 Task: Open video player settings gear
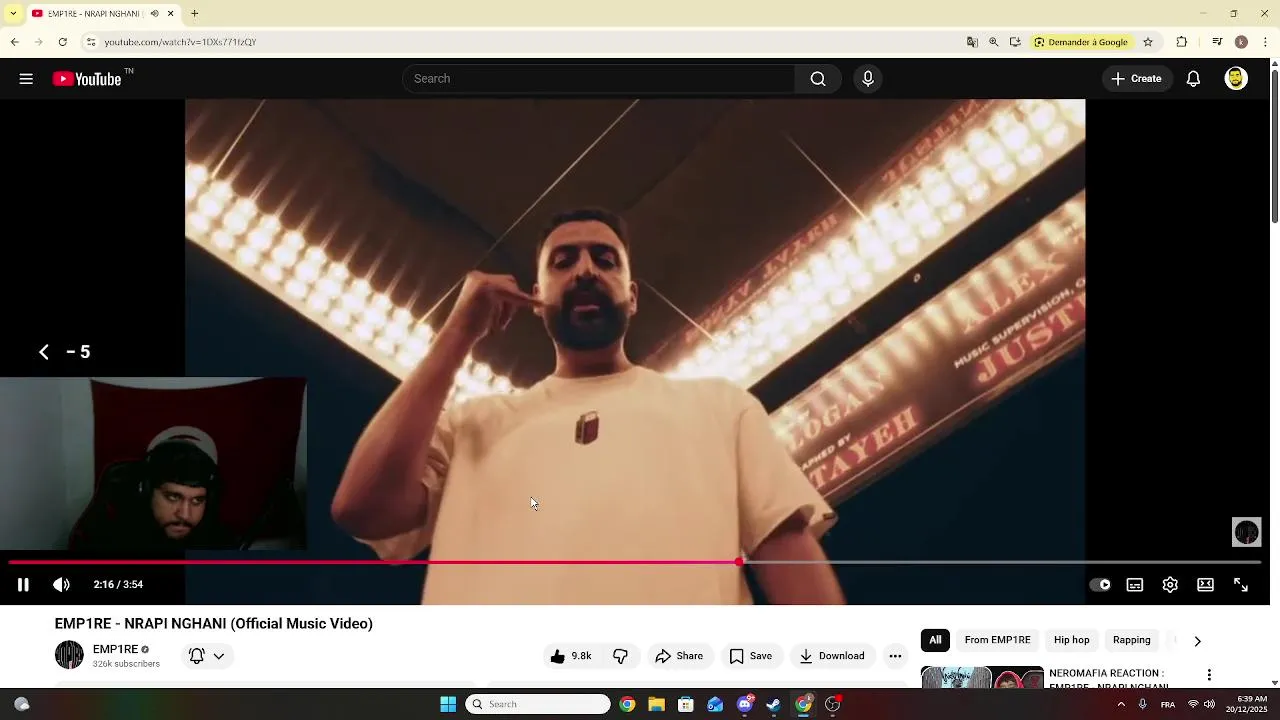[x=1170, y=585]
